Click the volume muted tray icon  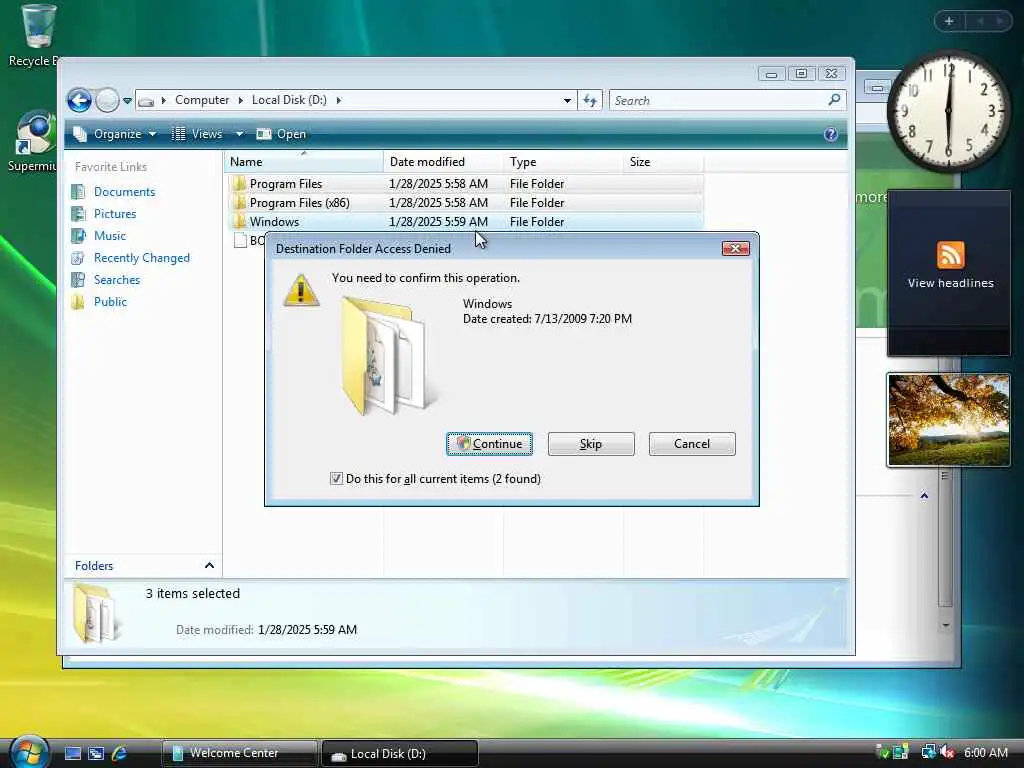click(947, 753)
